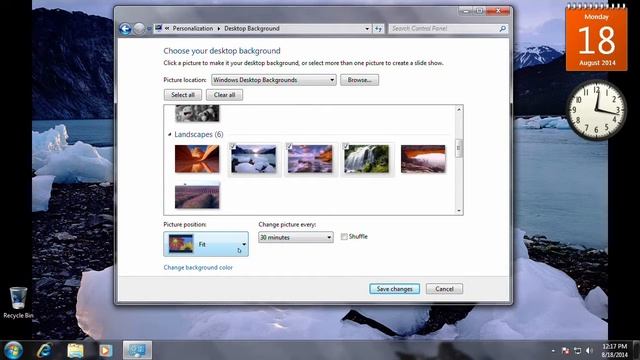Viewport: 640px width, 360px height.
Task: Go back with the blue Back arrow
Action: pos(125,29)
